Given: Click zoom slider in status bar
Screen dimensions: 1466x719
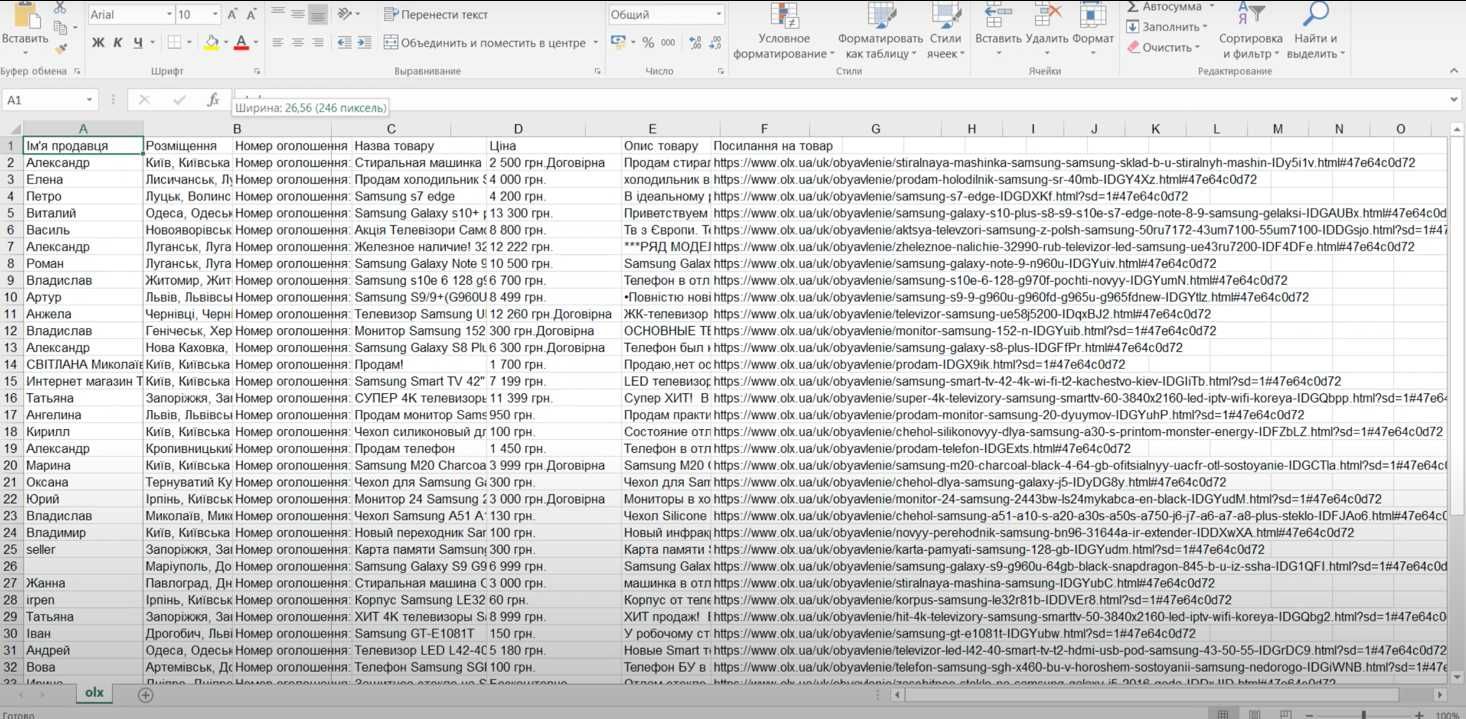Looking at the screenshot, I should pyautogui.click(x=1365, y=715).
